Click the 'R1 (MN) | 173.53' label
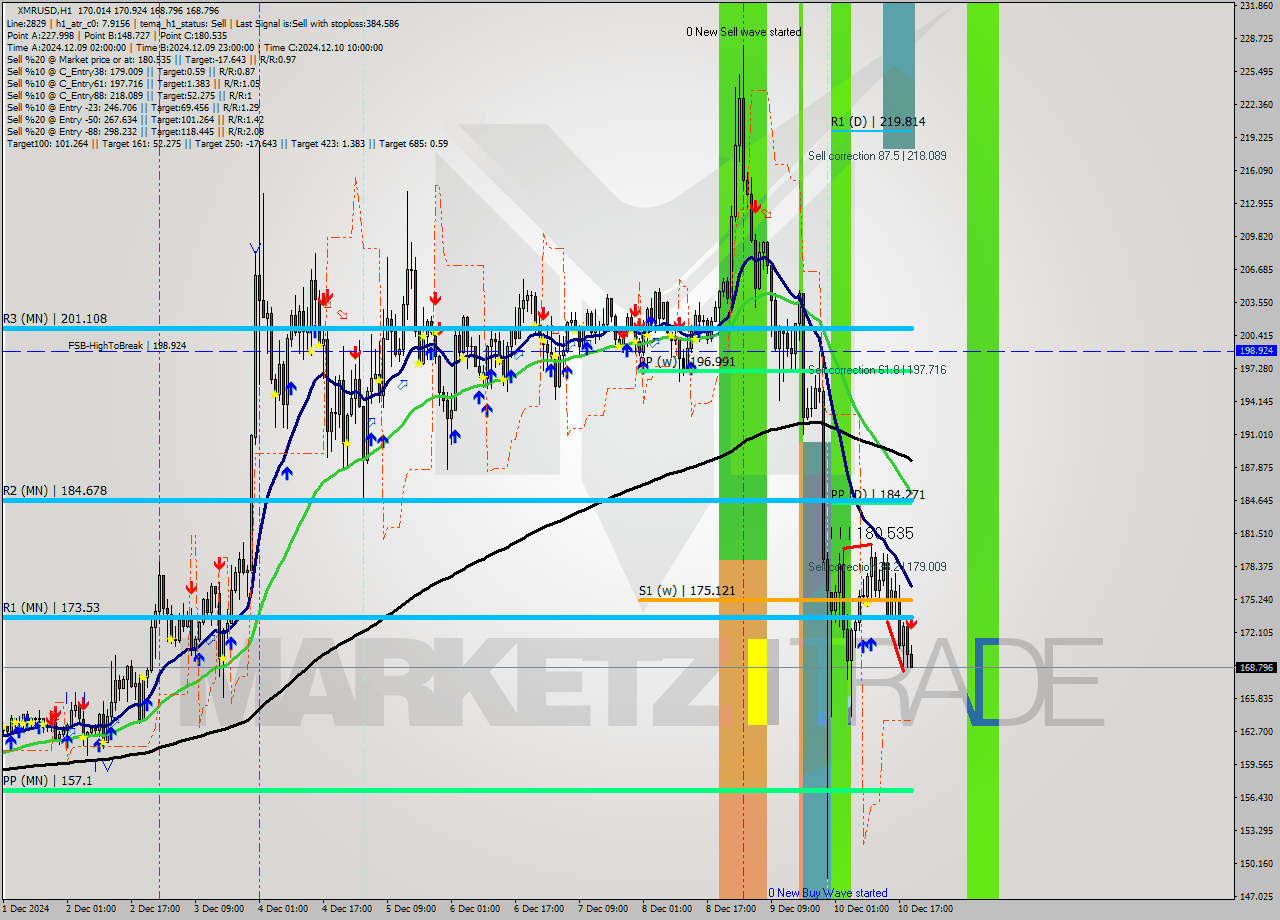 (x=51, y=608)
